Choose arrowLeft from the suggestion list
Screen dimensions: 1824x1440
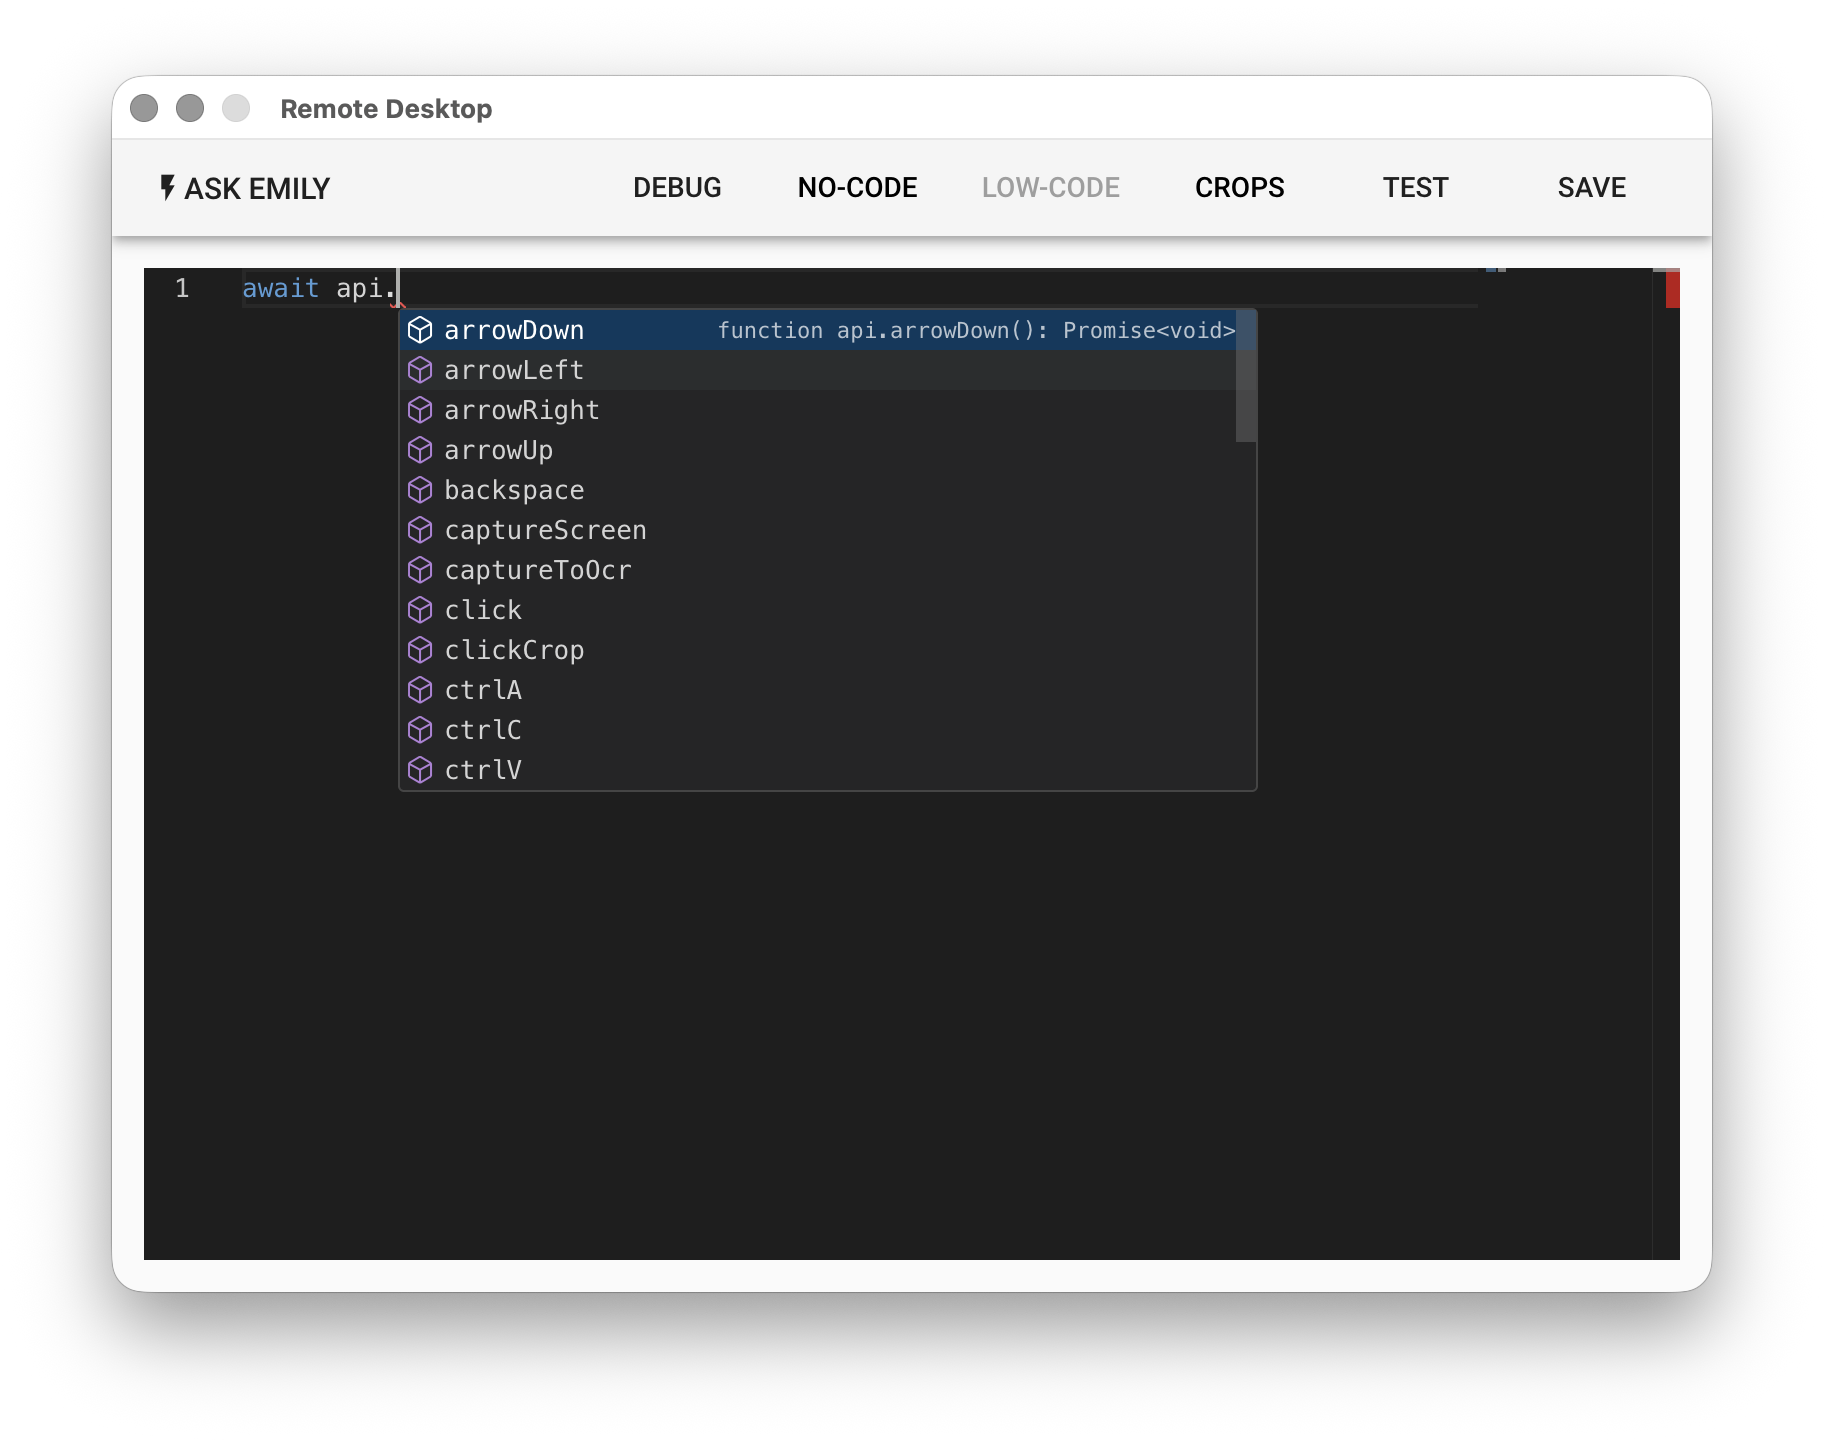point(827,370)
